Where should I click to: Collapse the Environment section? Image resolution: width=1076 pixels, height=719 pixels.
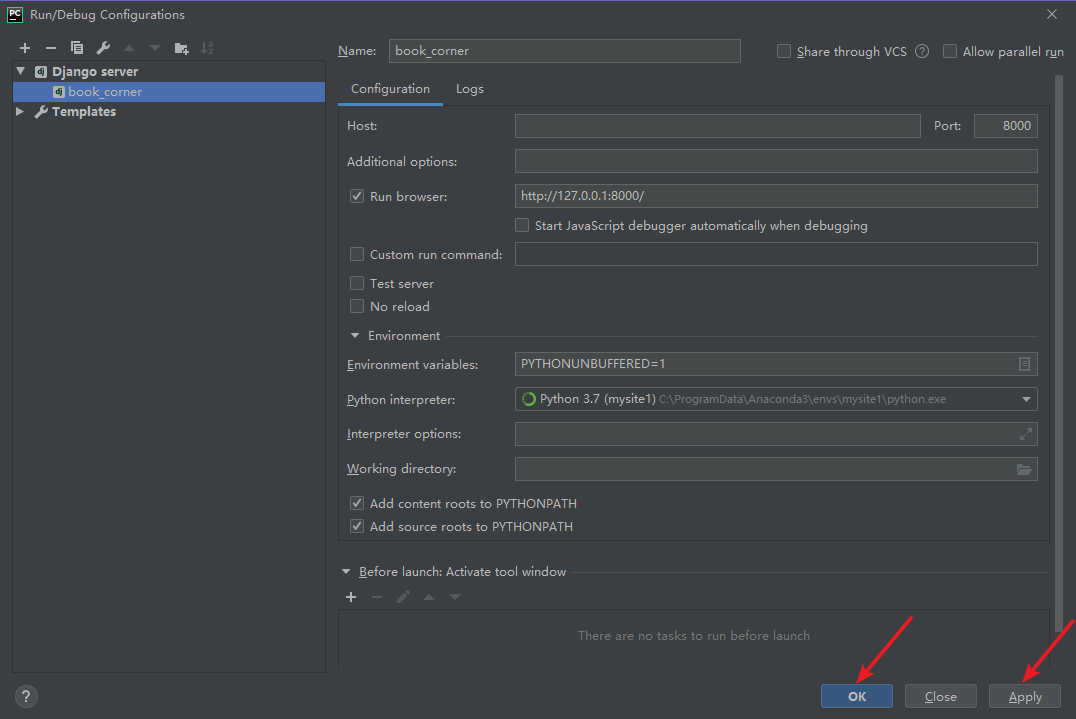coord(355,336)
